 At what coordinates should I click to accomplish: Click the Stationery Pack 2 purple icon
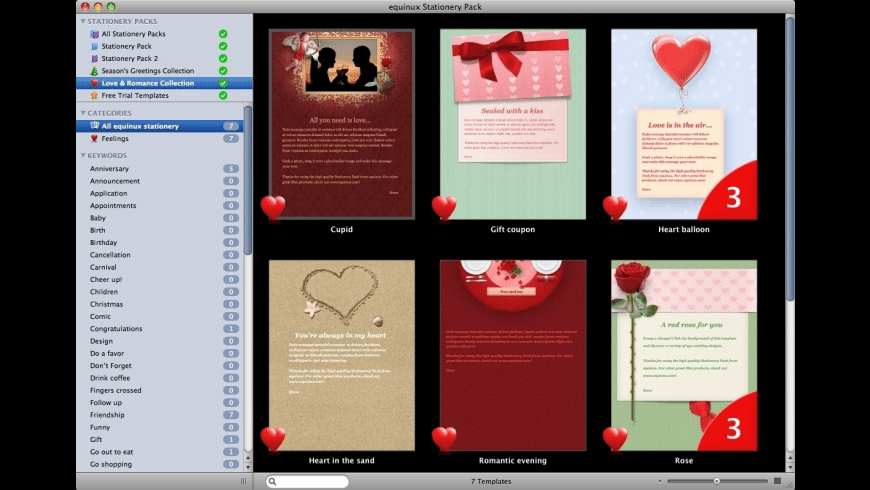pos(94,58)
